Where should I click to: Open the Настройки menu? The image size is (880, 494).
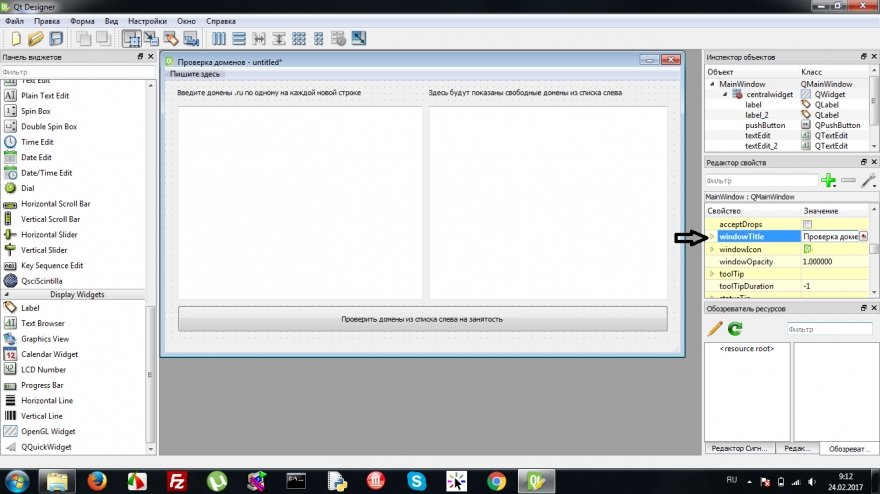(147, 21)
